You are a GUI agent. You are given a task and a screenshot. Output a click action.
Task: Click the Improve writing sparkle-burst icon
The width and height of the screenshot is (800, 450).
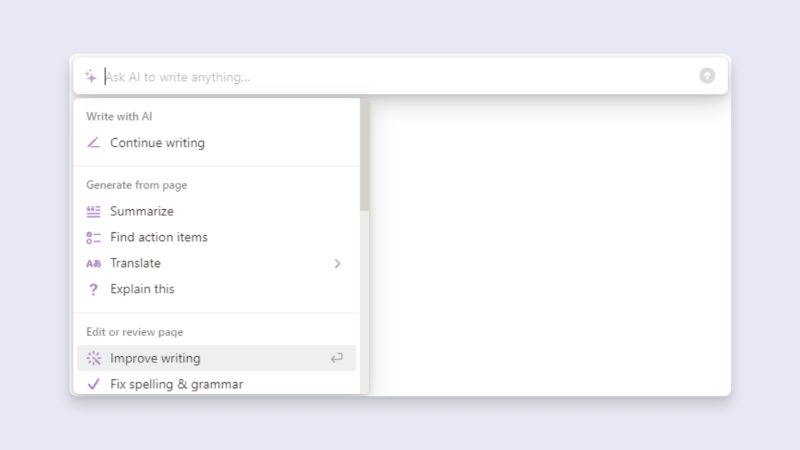click(x=93, y=358)
